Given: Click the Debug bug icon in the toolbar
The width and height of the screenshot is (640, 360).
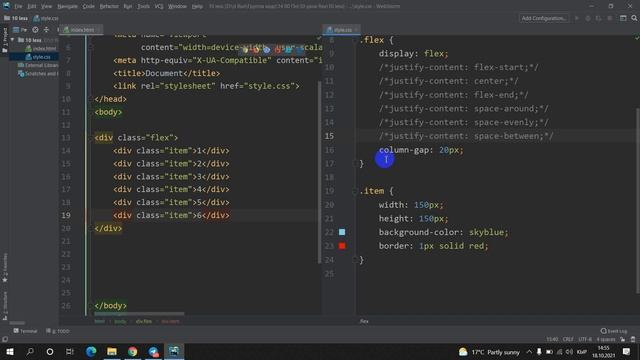Looking at the screenshot, I should (x=588, y=18).
